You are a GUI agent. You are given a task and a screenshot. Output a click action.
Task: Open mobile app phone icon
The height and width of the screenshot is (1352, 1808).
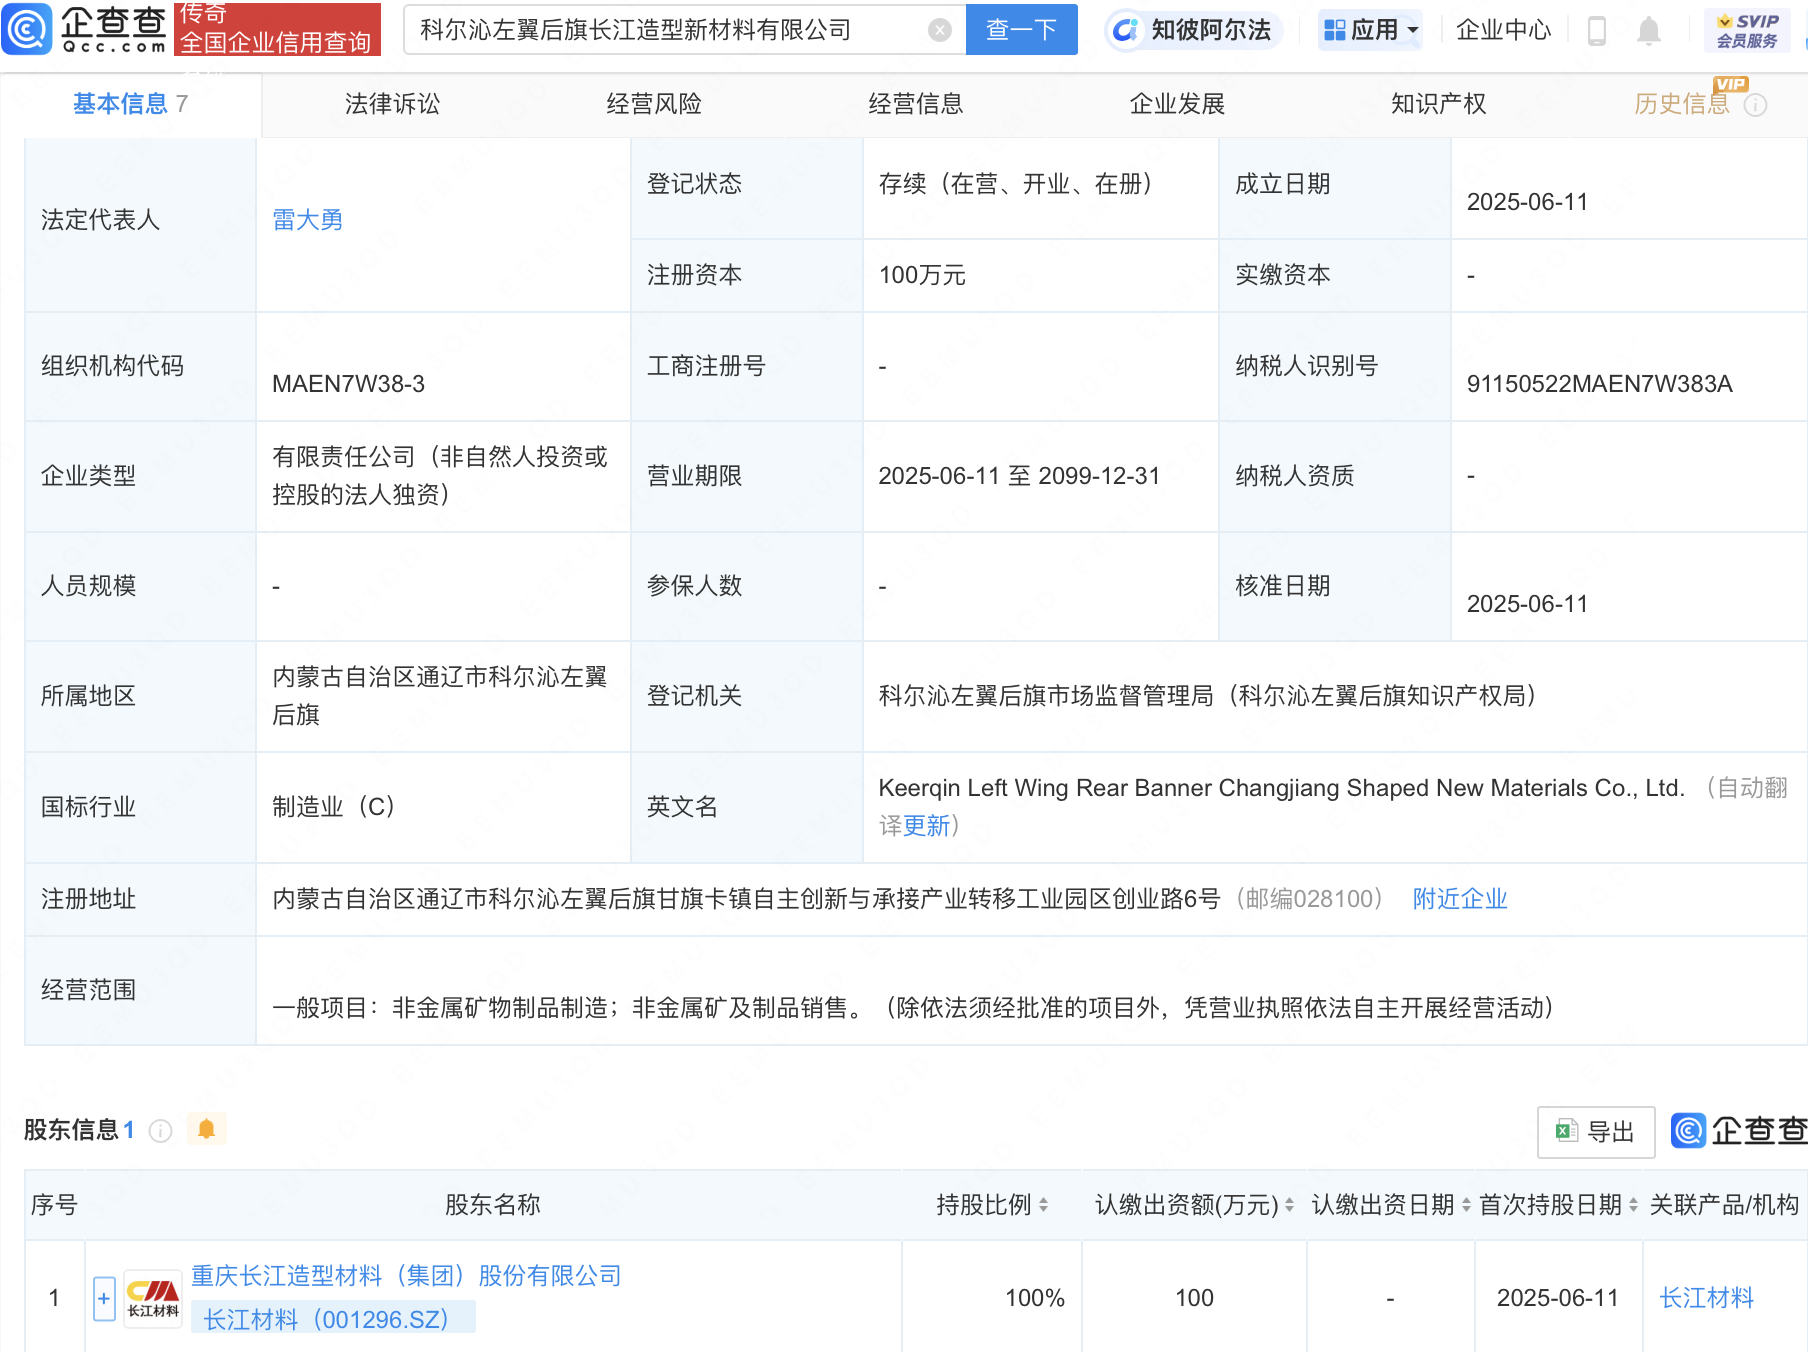tap(1596, 31)
